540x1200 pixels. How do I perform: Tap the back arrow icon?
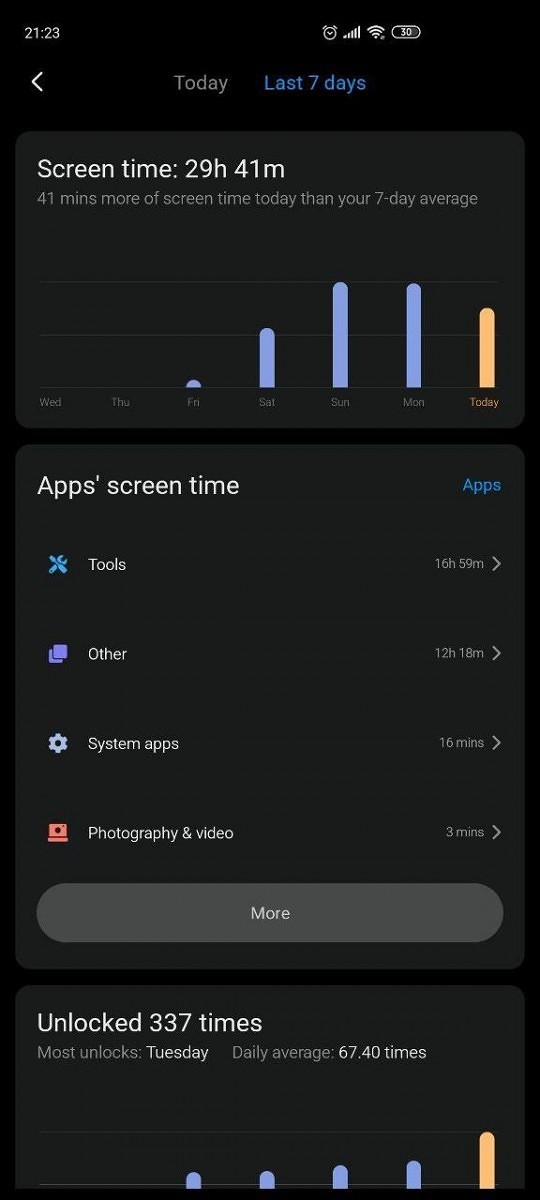pos(37,82)
